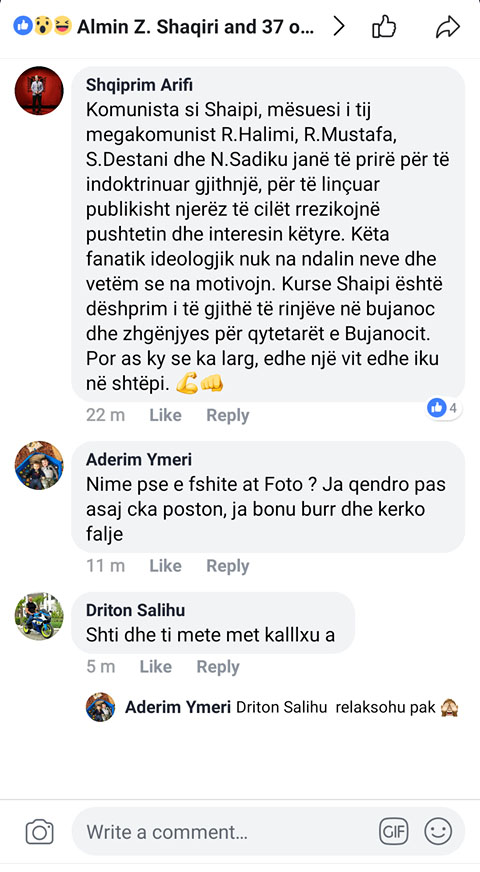Open reactions emoji cluster in header
This screenshot has width=480, height=872.
pos(42,26)
